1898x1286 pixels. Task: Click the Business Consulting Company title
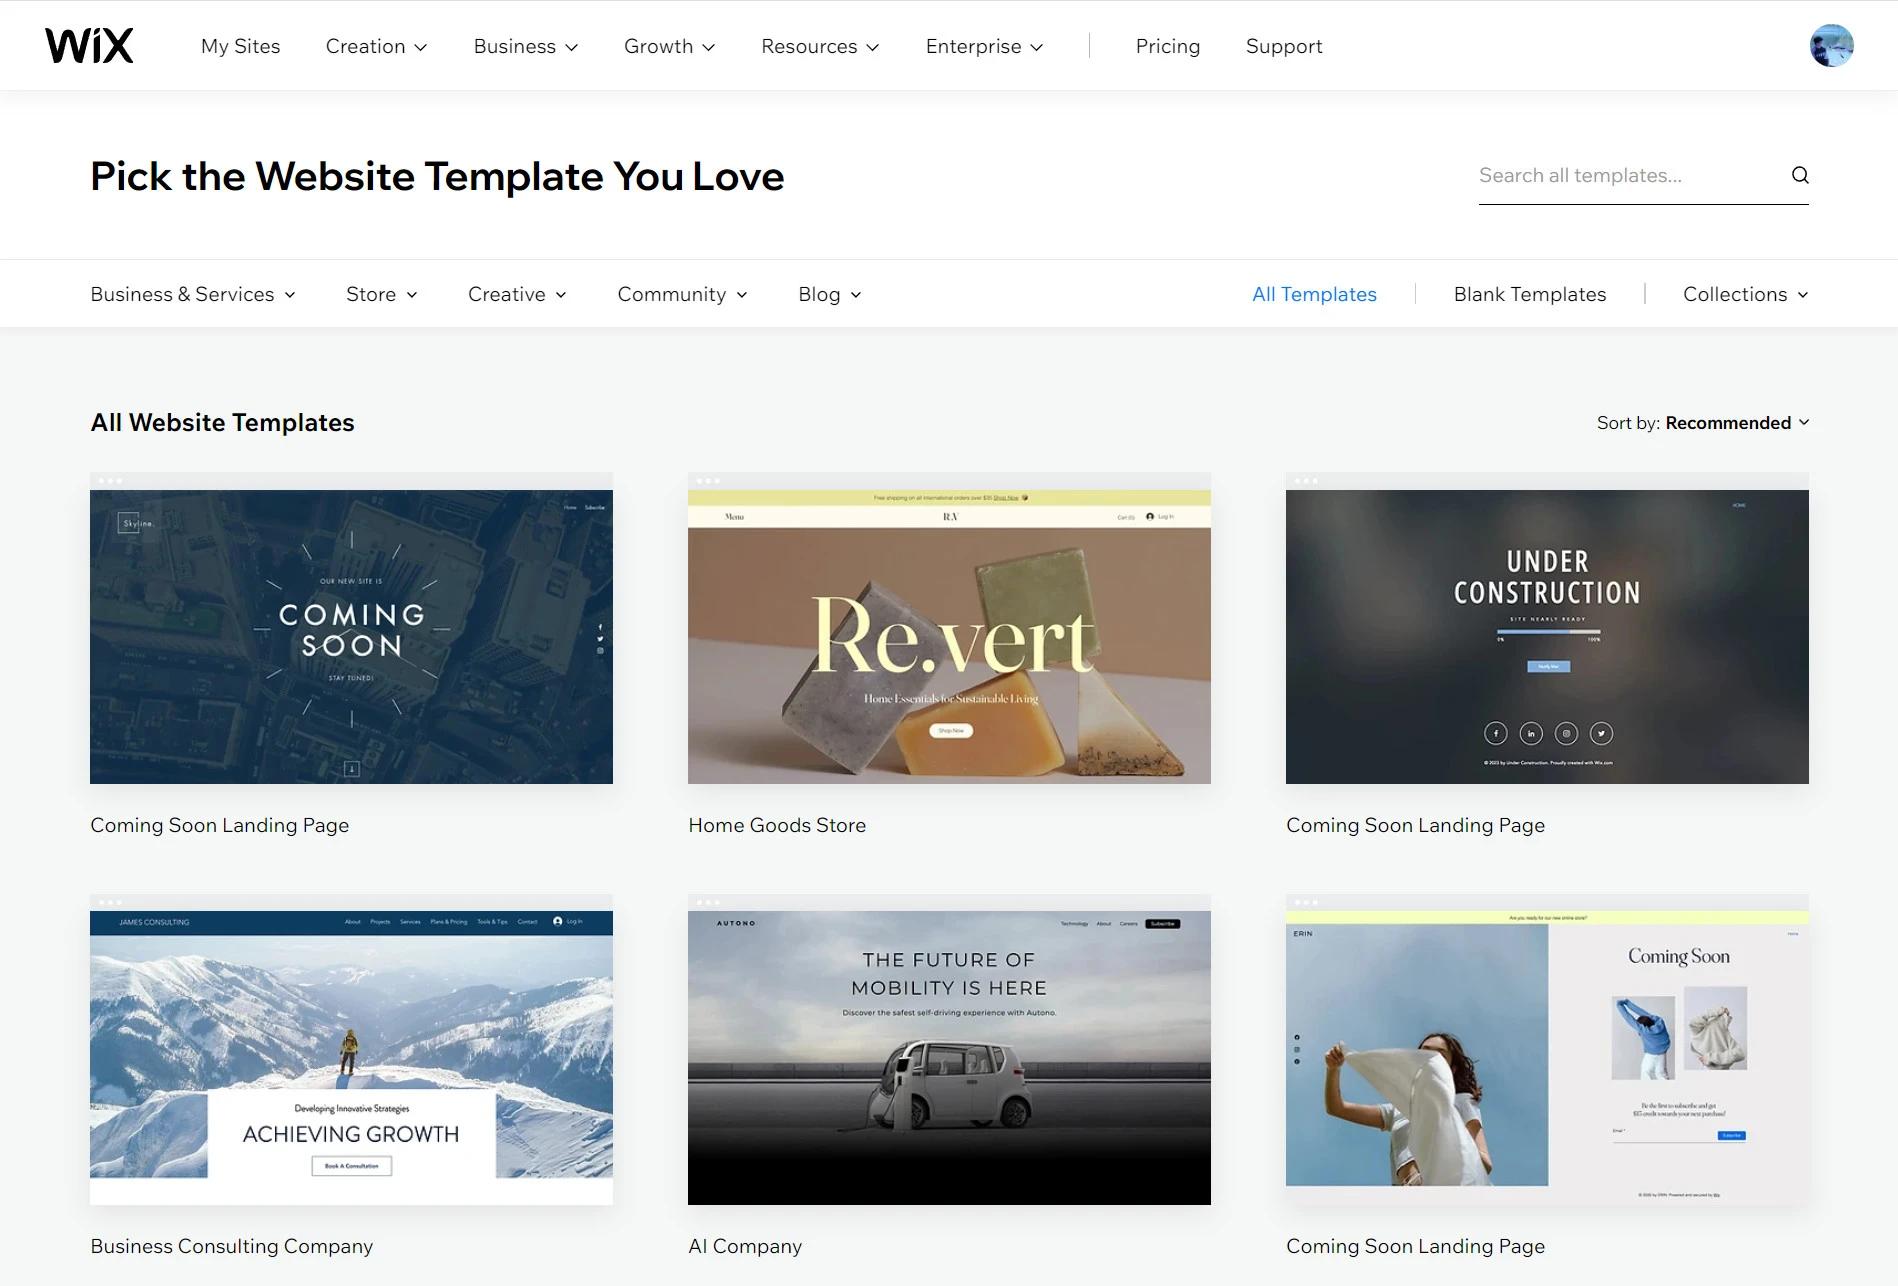click(231, 1246)
